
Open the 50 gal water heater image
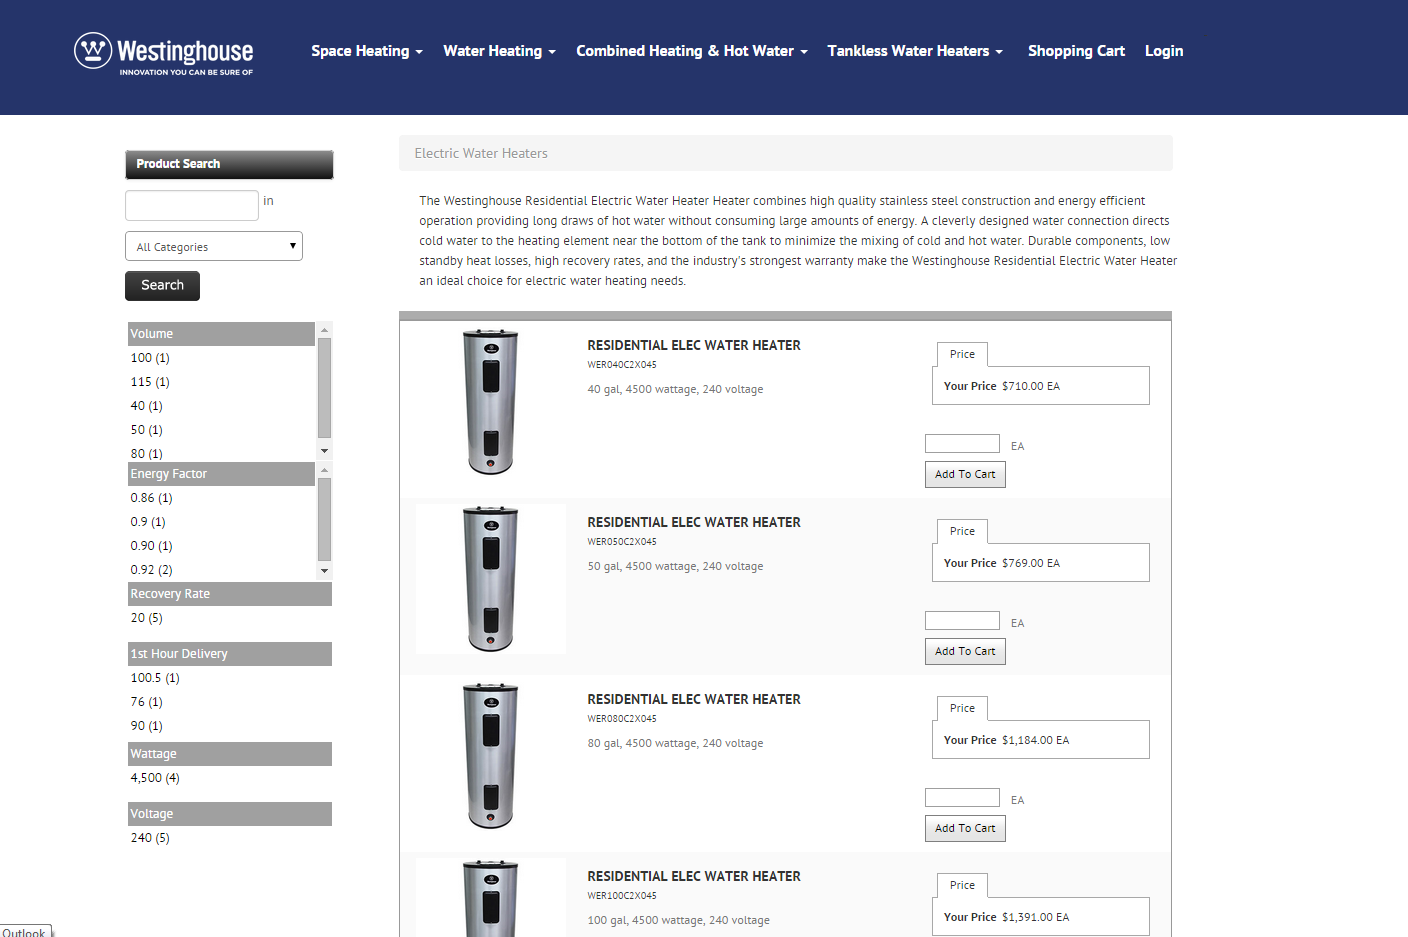(491, 579)
